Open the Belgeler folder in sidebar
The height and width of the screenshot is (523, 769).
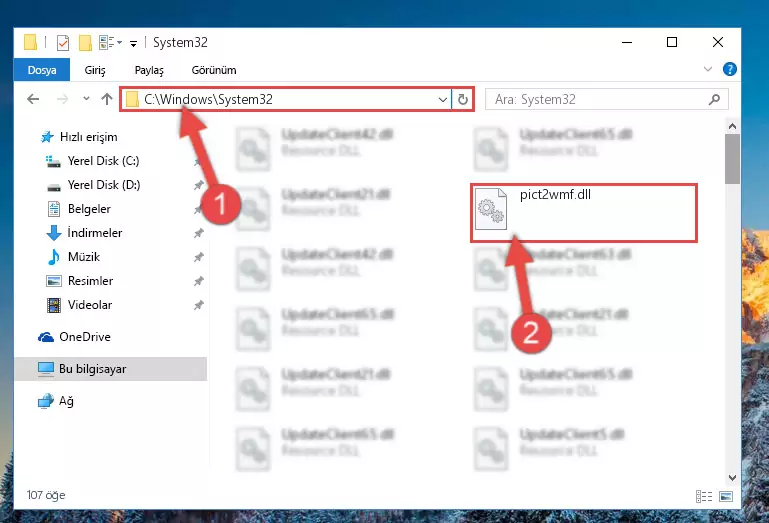[89, 209]
